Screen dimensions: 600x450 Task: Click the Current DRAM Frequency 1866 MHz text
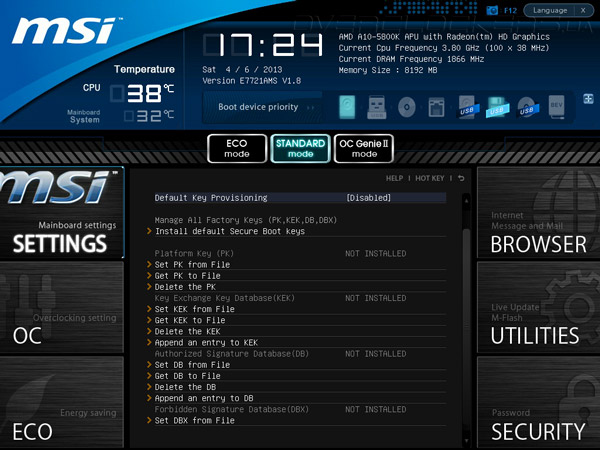pos(411,59)
